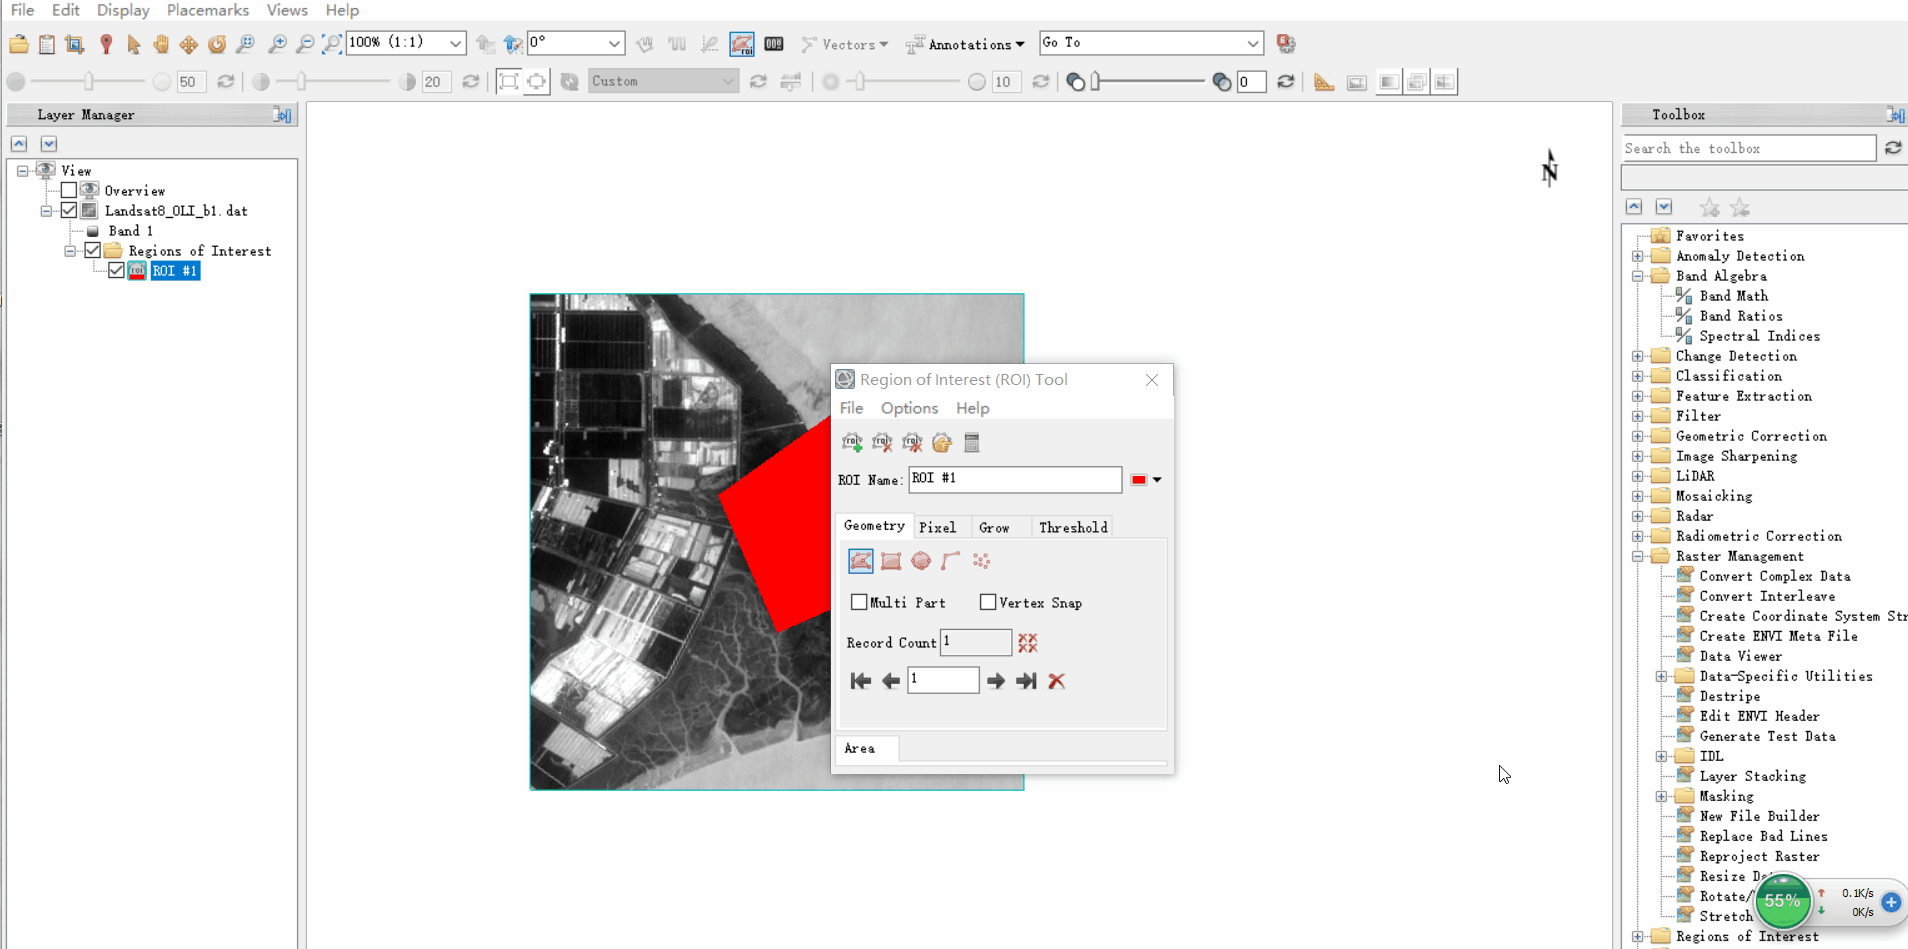Jump to the first record arrow
The width and height of the screenshot is (1908, 949).
click(x=860, y=681)
